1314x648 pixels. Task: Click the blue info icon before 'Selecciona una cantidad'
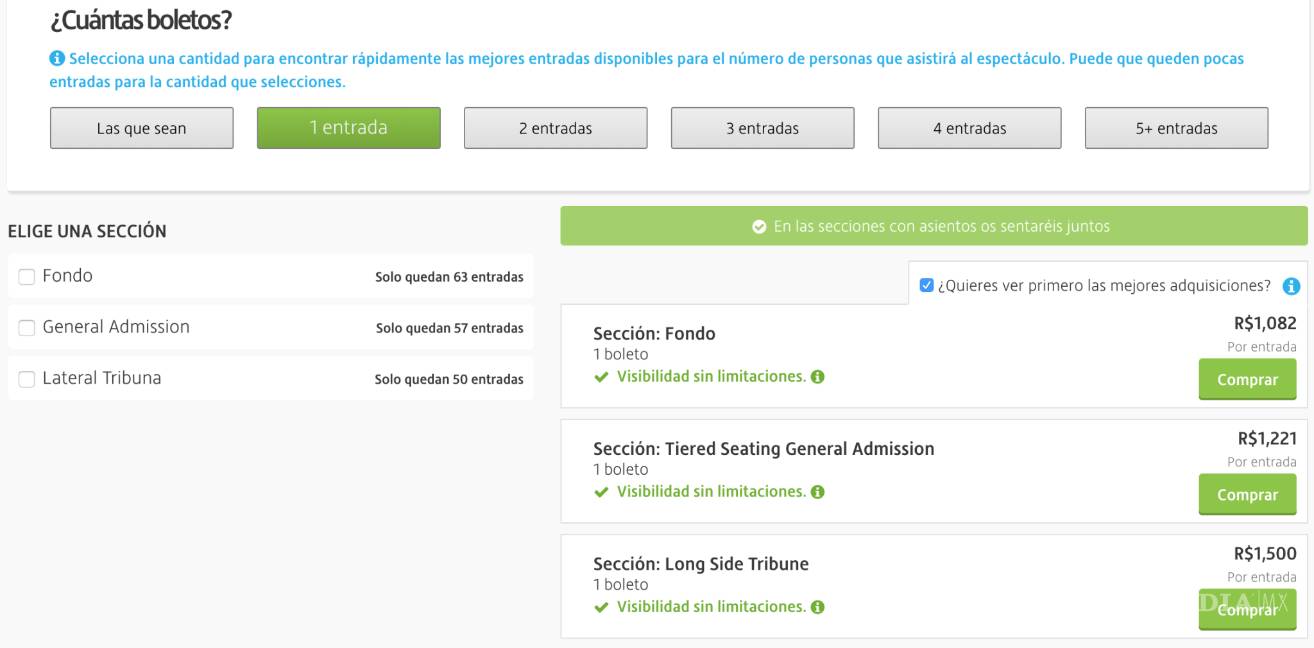pyautogui.click(x=55, y=60)
